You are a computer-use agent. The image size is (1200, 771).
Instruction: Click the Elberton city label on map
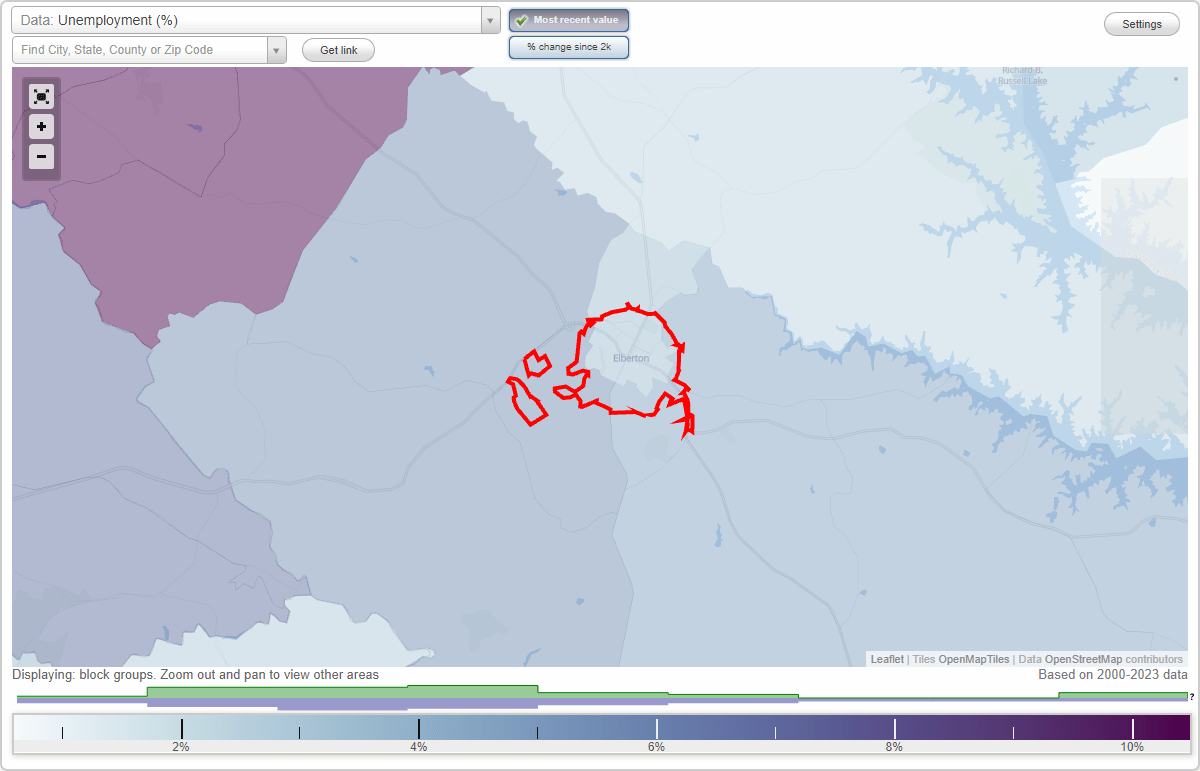(631, 358)
